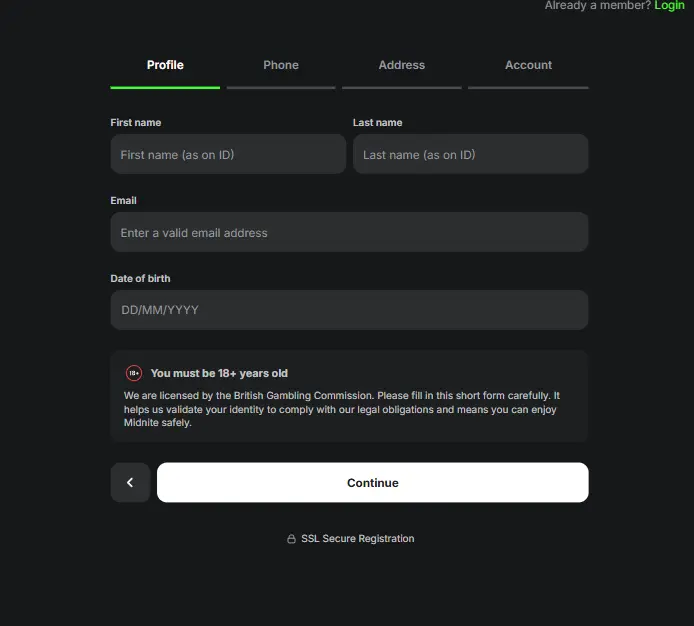Select the Email address input box

point(349,233)
